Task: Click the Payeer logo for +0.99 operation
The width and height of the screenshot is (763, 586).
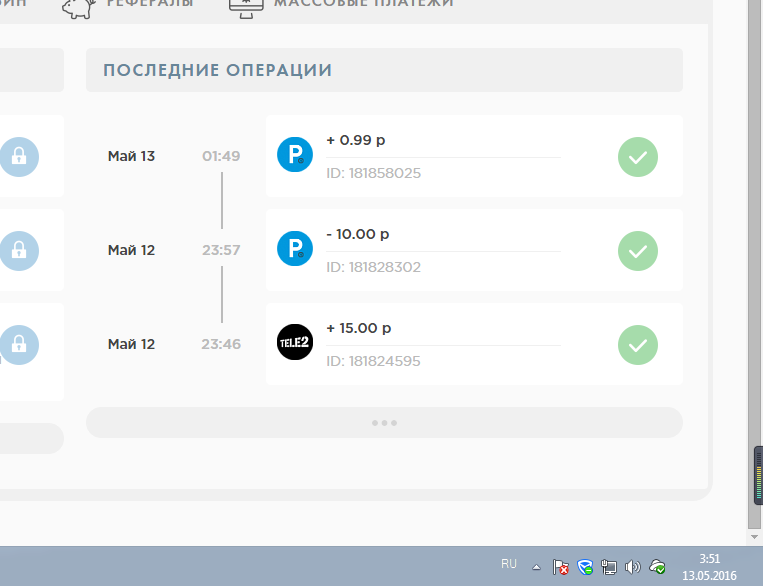Action: pyautogui.click(x=295, y=156)
